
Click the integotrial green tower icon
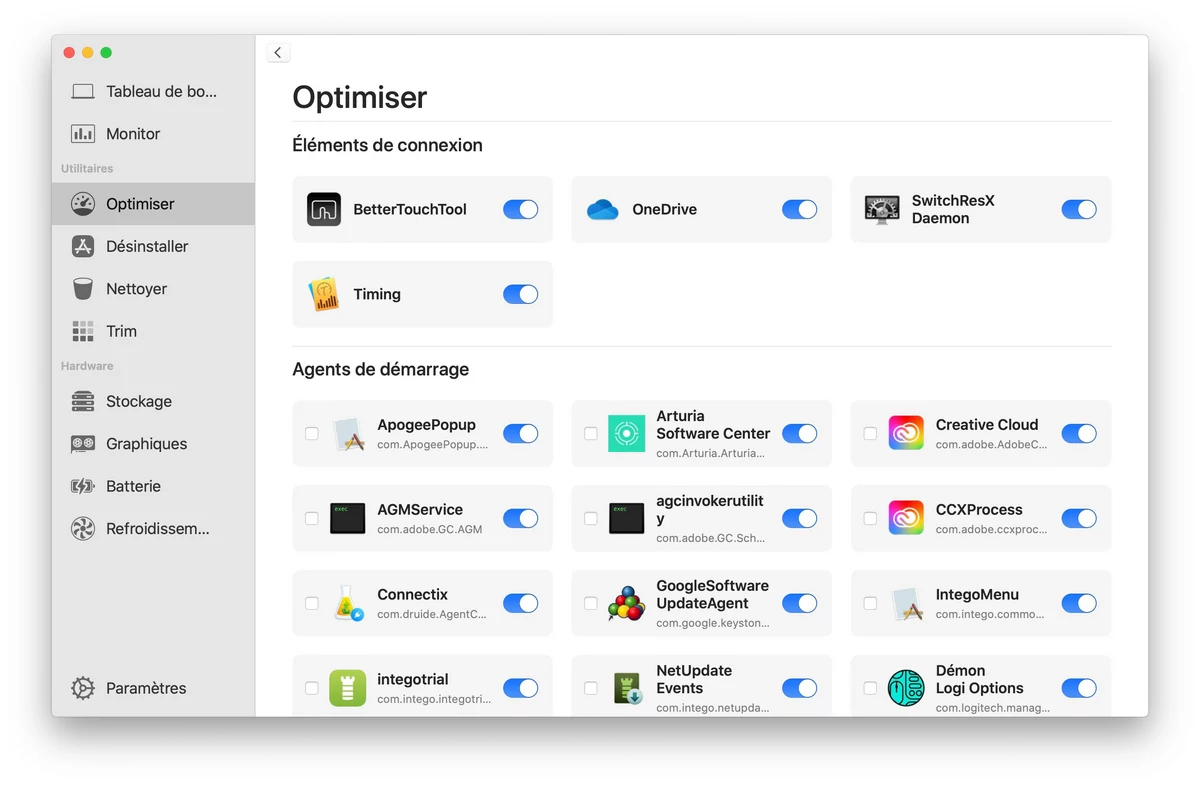point(348,688)
